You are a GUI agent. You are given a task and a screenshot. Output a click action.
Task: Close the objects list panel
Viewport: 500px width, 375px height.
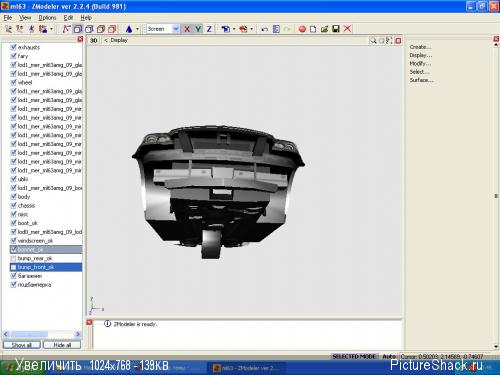click(x=80, y=39)
